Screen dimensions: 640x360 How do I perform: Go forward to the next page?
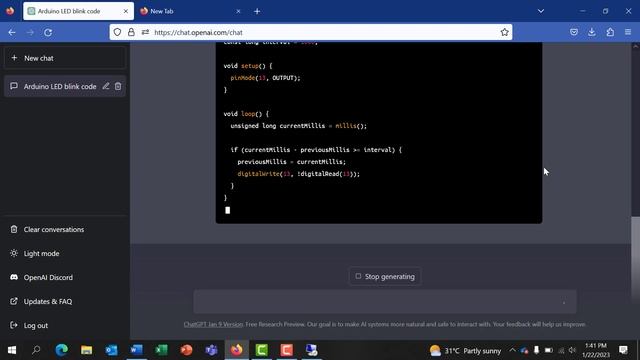pyautogui.click(x=30, y=32)
